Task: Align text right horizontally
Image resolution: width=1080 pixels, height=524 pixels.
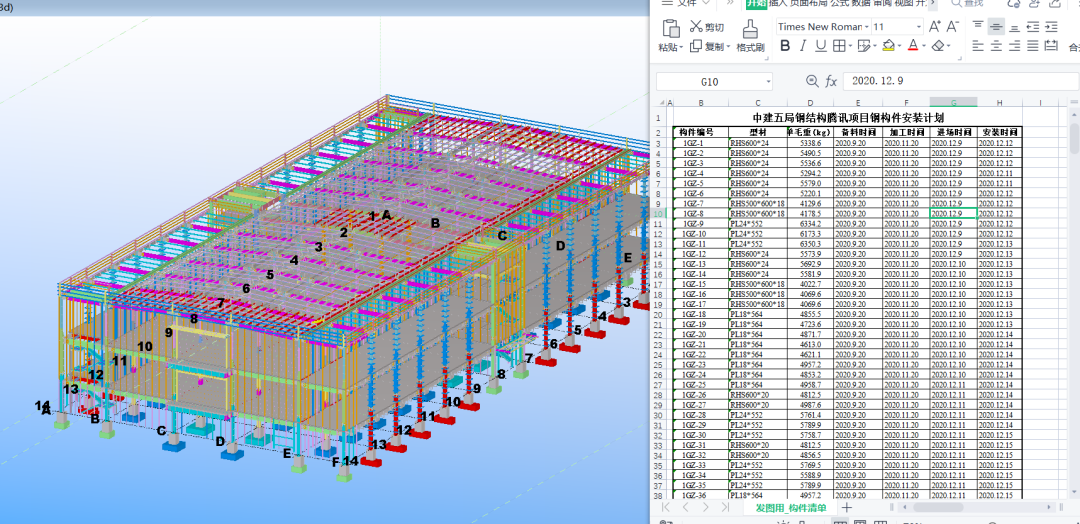Action: 1014,46
